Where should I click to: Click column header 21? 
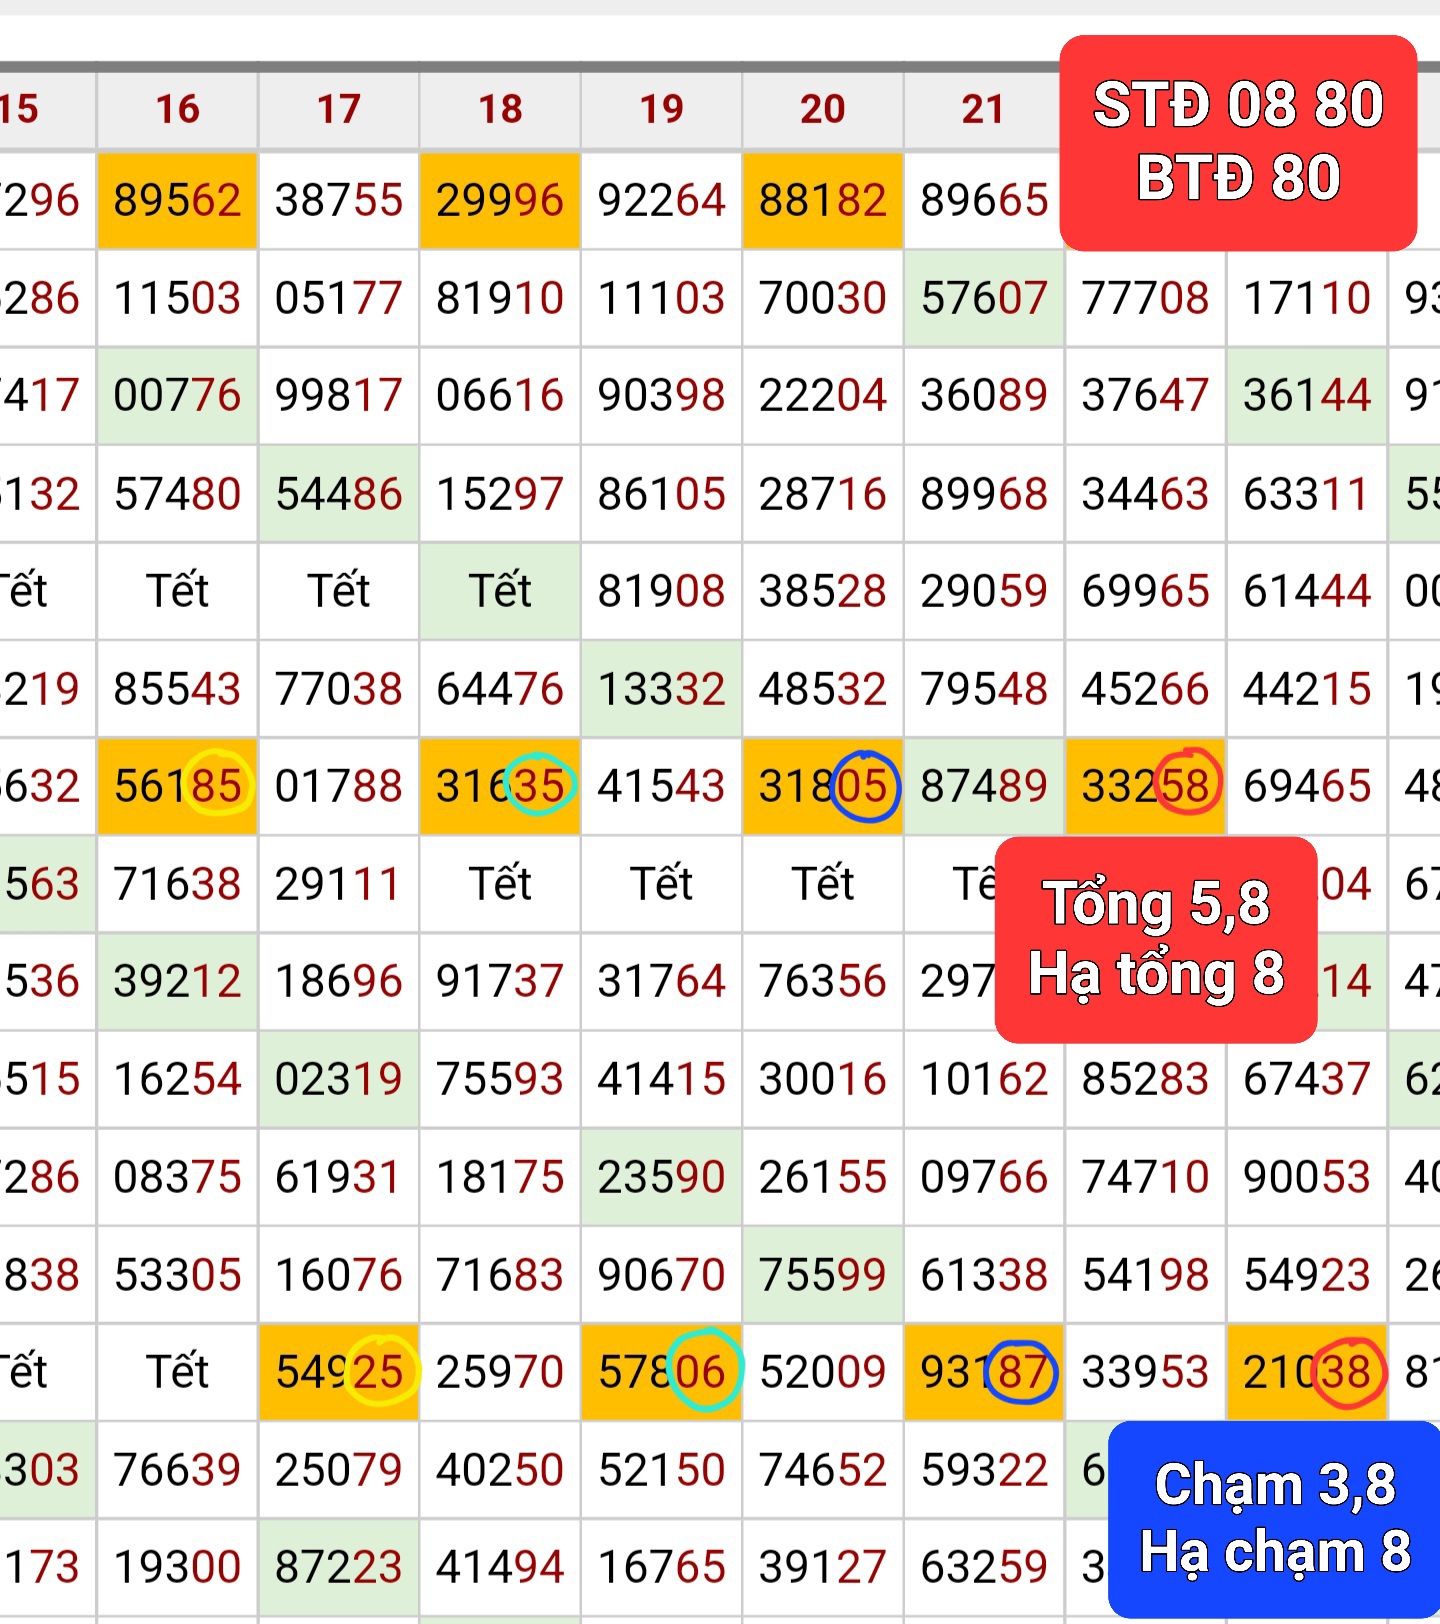(x=984, y=109)
